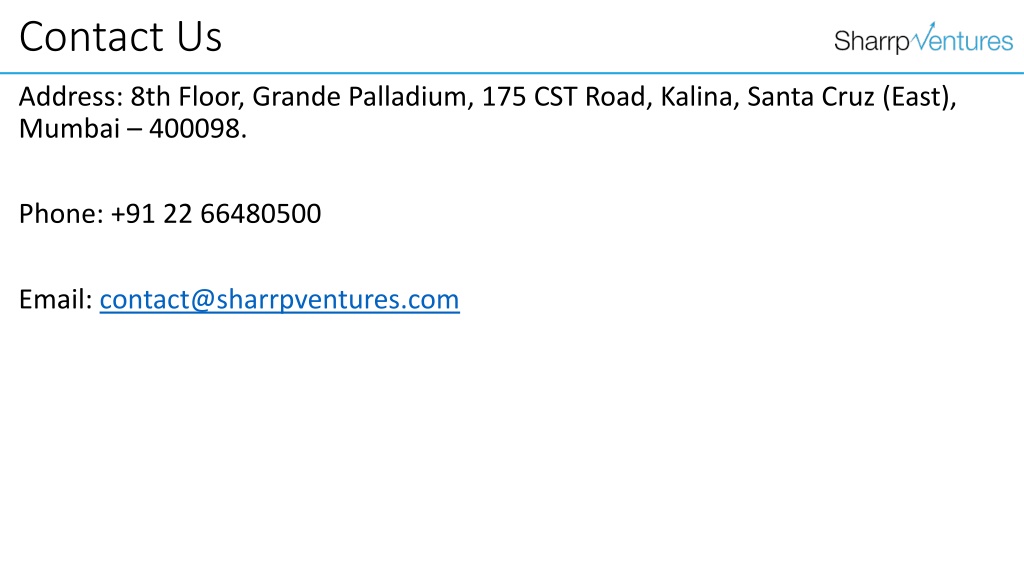Click the sharrpventures.com domain part of the link
The height and width of the screenshot is (576, 1024).
click(338, 300)
